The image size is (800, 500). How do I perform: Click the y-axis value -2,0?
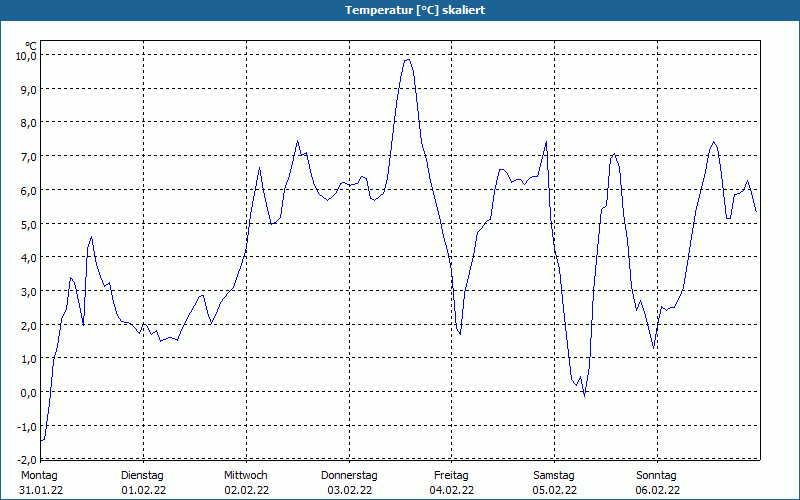(x=27, y=460)
